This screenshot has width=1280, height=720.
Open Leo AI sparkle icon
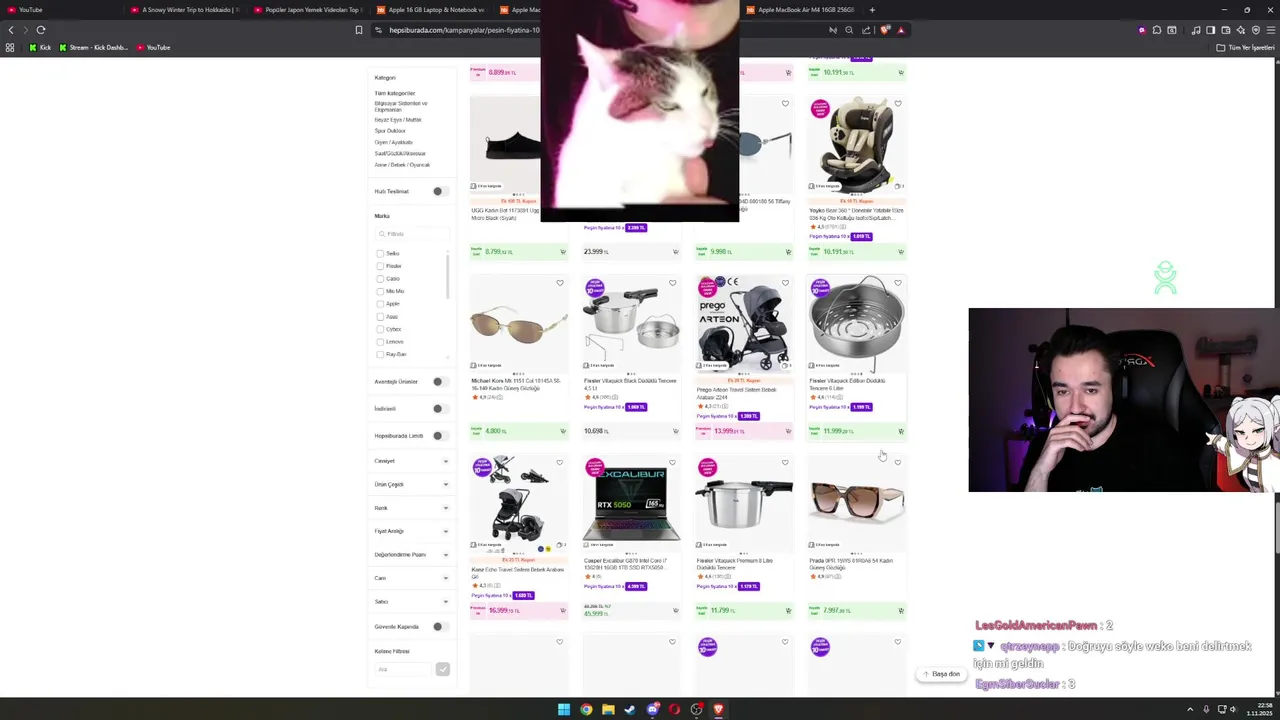tap(1240, 30)
